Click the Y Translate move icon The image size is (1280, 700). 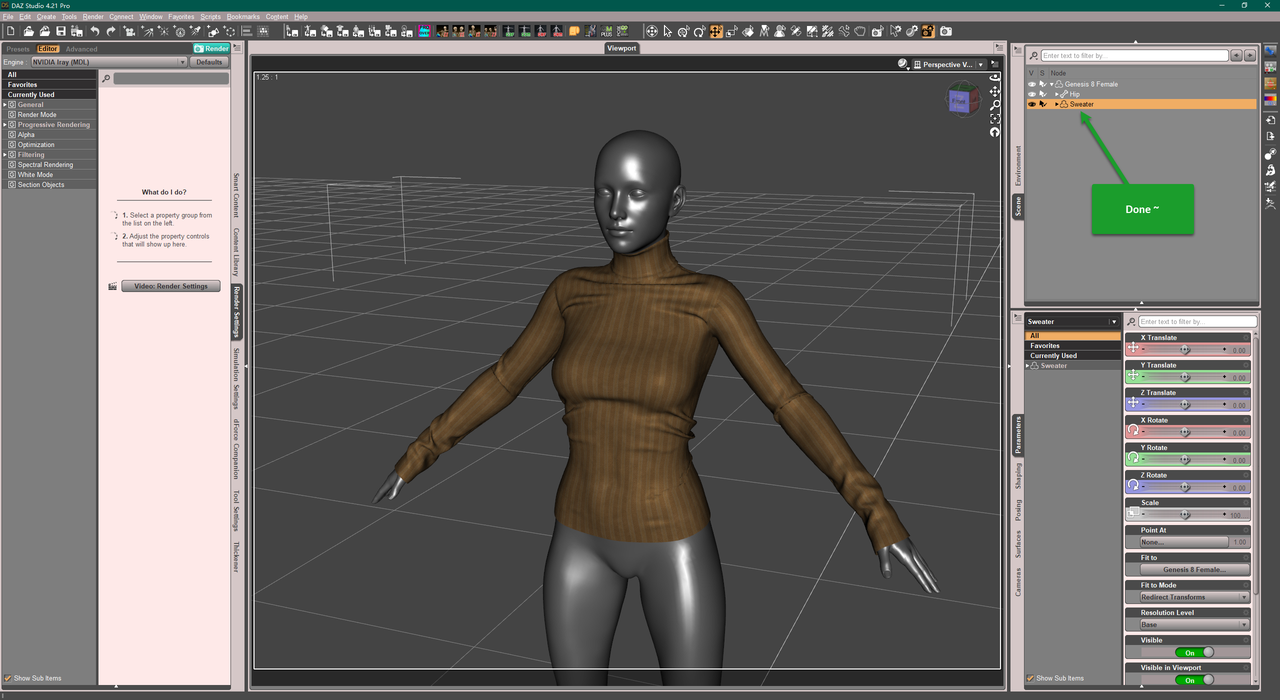tap(1133, 375)
